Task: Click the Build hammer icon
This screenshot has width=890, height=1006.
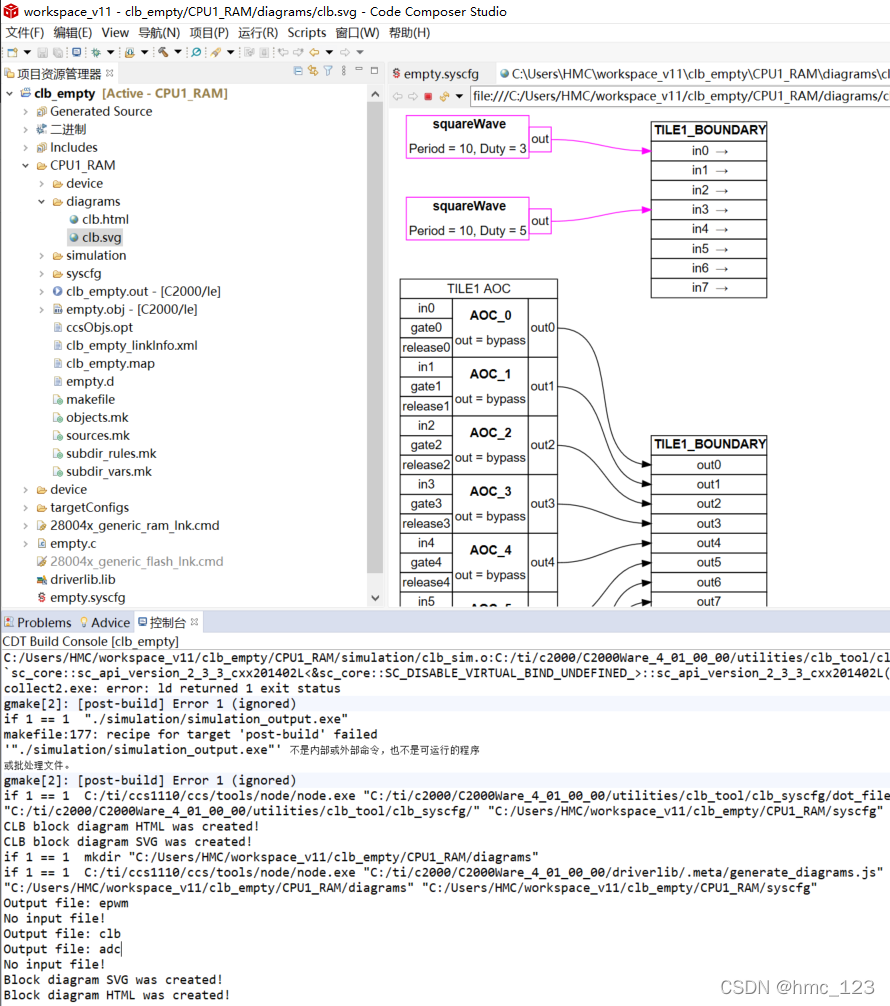Action: pyautogui.click(x=162, y=50)
